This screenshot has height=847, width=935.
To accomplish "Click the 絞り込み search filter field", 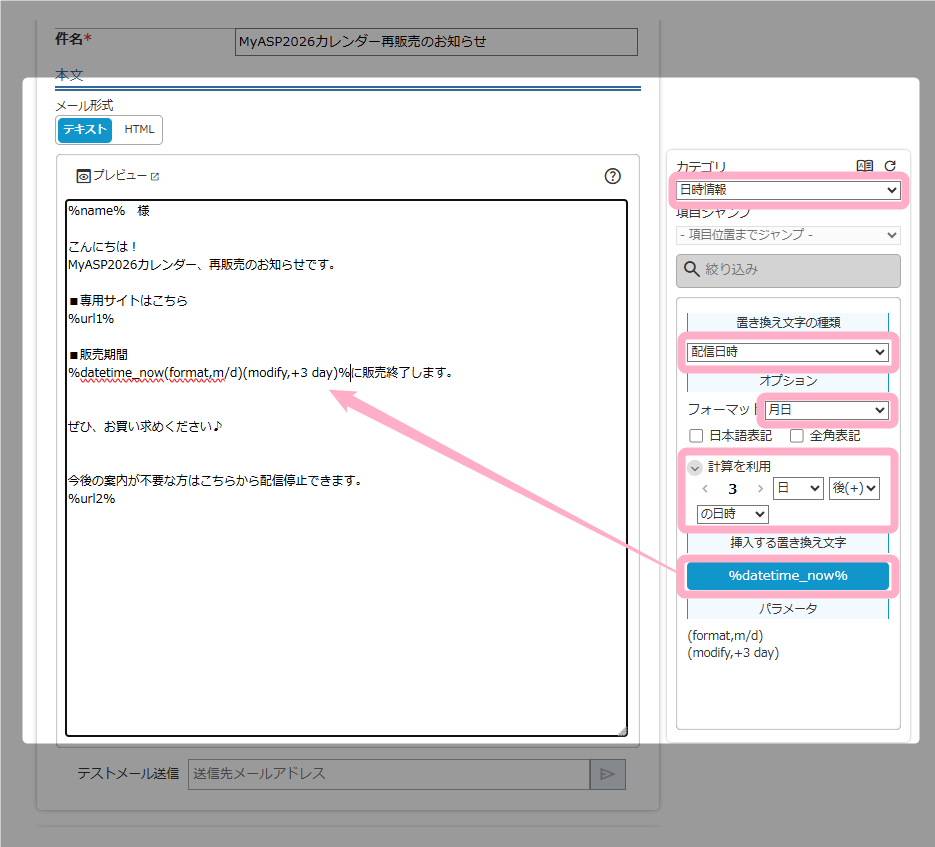I will pos(788,270).
